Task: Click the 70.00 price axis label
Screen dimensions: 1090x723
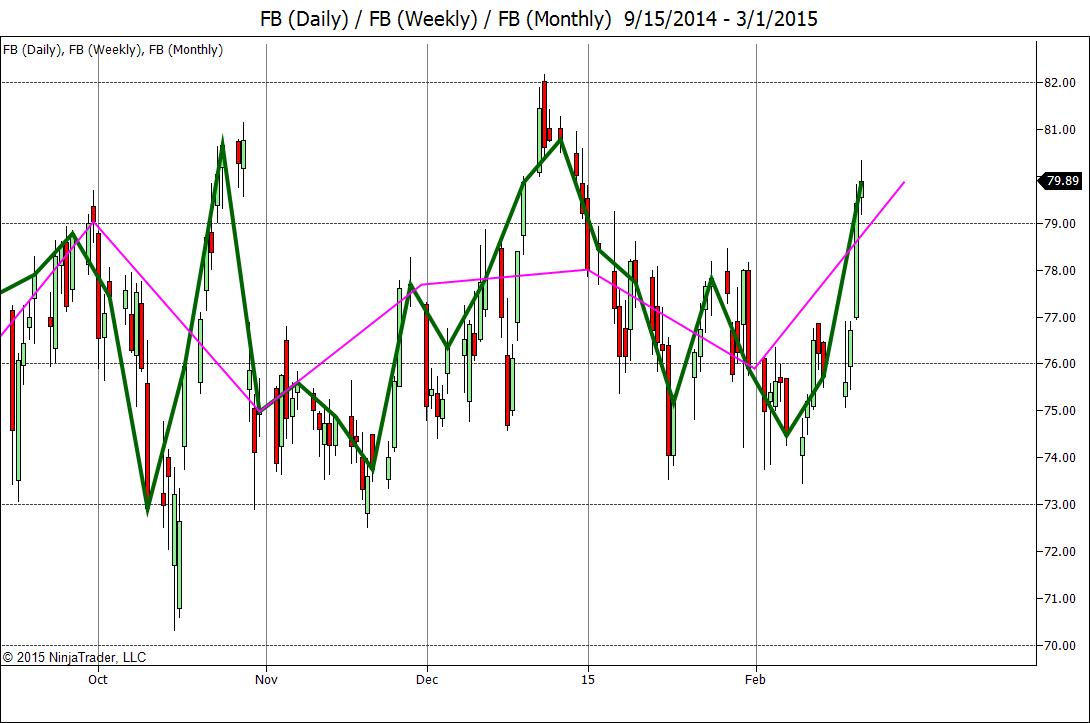Action: [x=1060, y=646]
